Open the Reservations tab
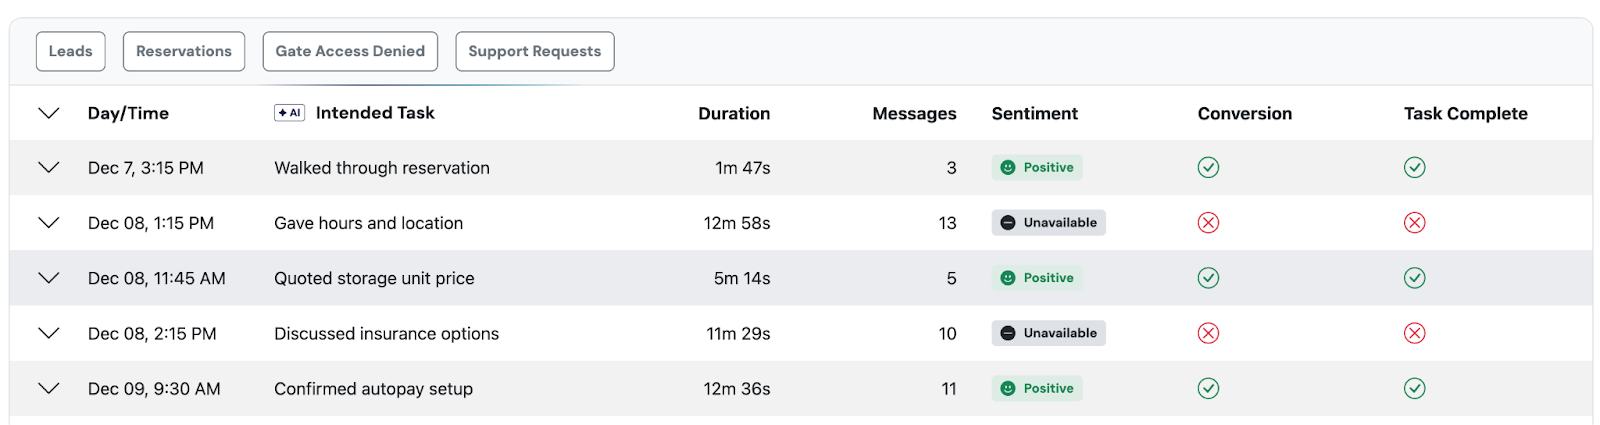This screenshot has width=1600, height=425. (184, 51)
